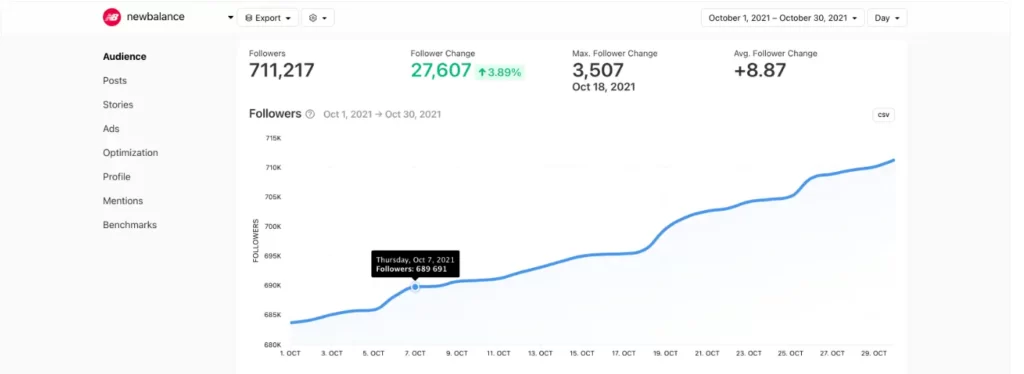Click the 711,217 followers value
Viewport: 1024px width, 374px height.
pos(281,70)
